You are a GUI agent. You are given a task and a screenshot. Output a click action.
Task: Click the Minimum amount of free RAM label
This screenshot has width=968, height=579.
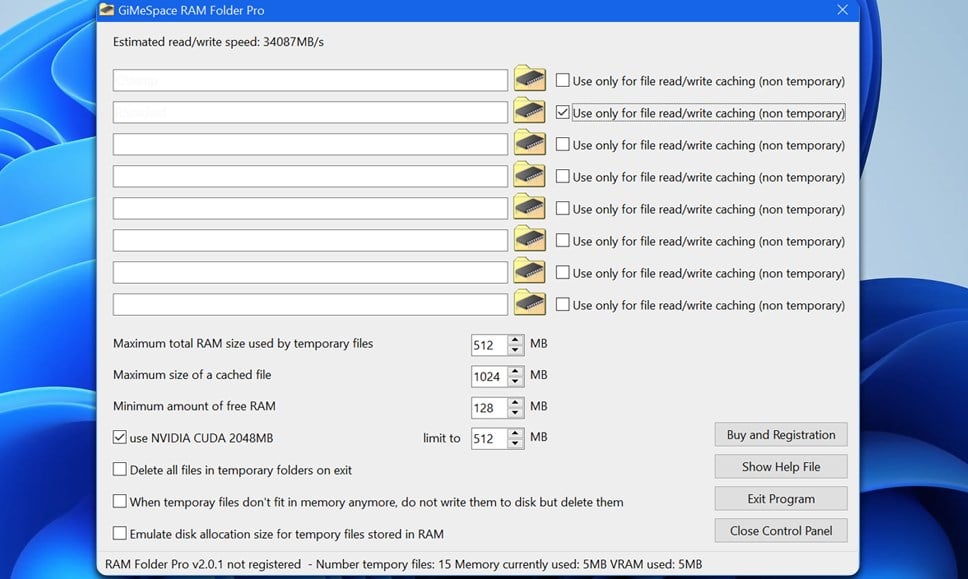point(194,406)
